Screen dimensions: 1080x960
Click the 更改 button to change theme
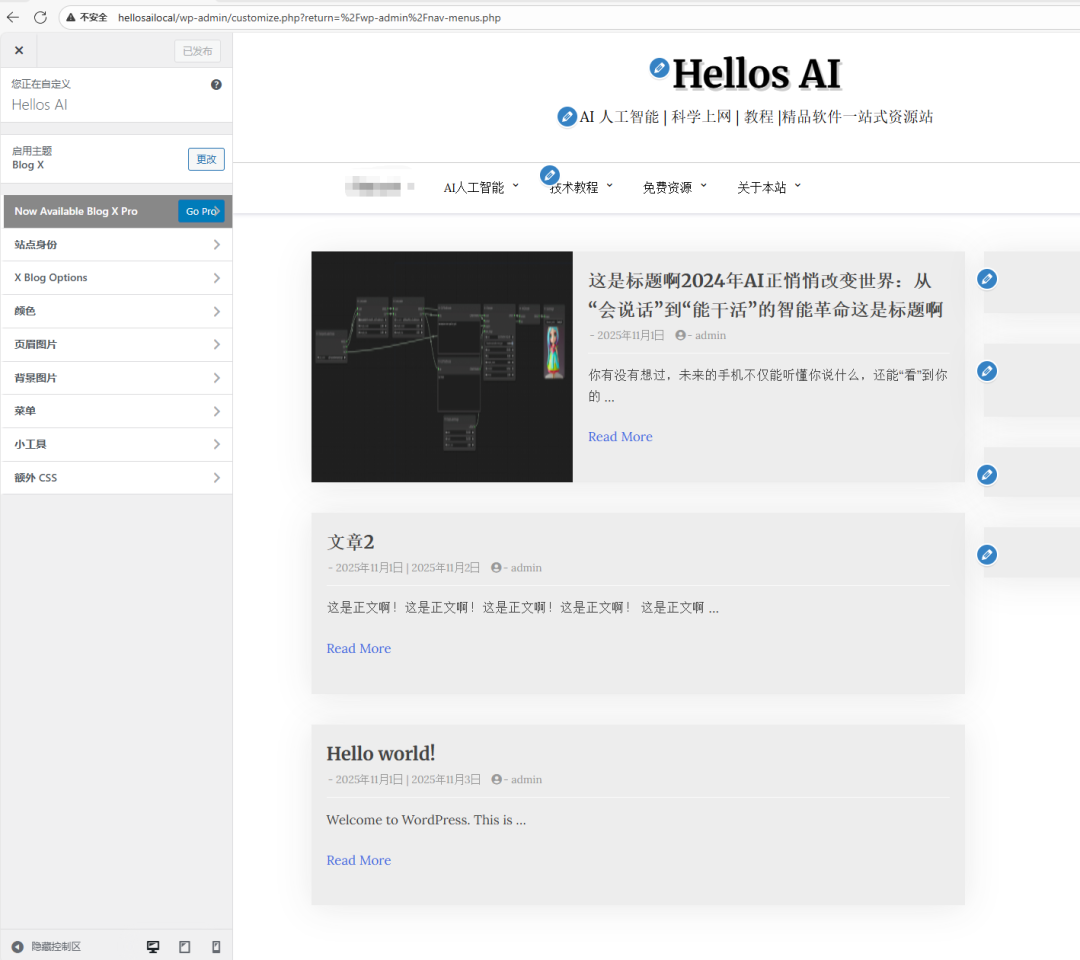(x=206, y=159)
